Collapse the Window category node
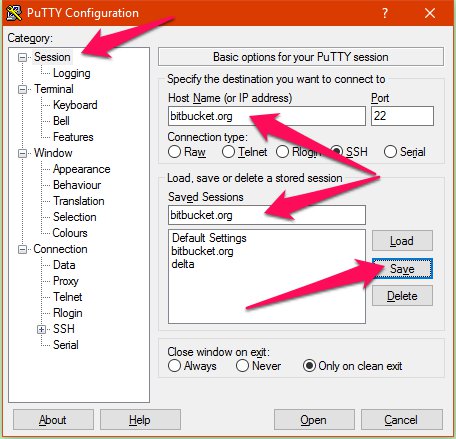 point(22,154)
